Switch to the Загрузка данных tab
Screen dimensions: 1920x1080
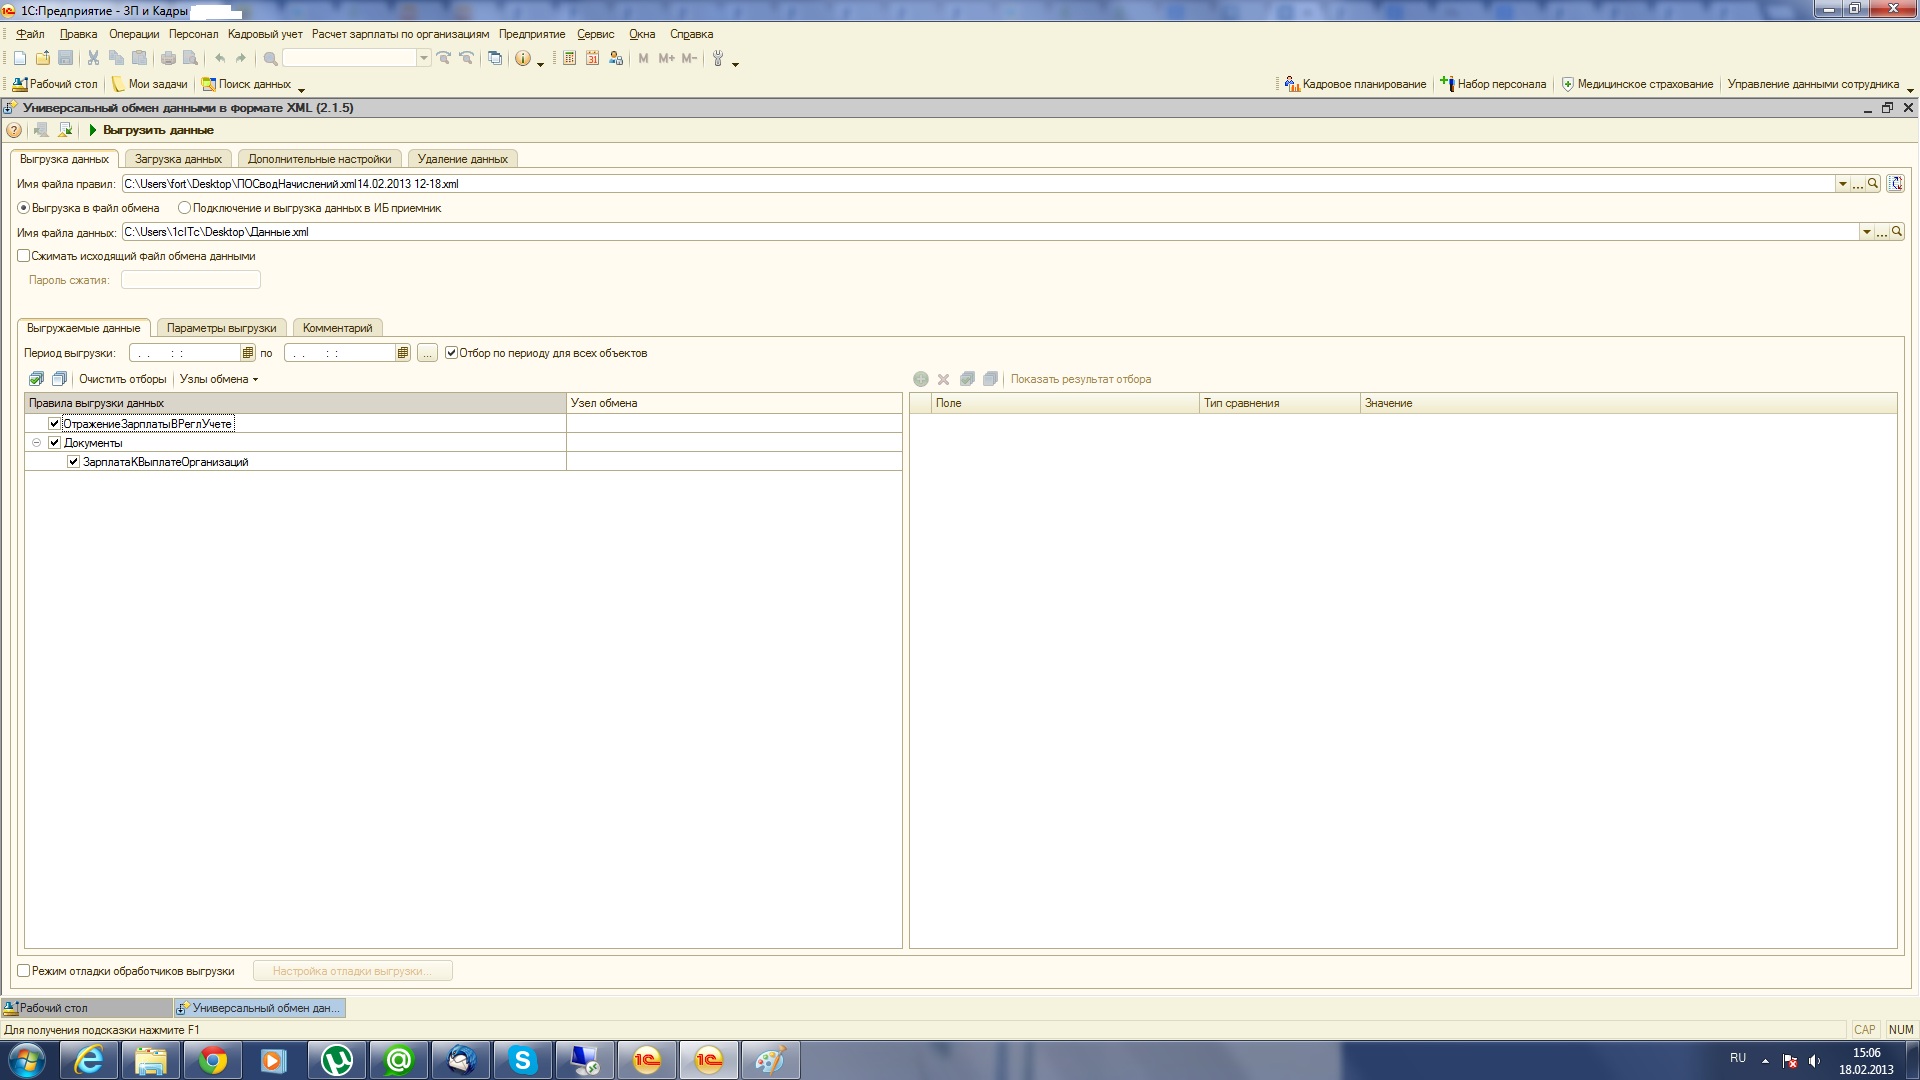[178, 159]
